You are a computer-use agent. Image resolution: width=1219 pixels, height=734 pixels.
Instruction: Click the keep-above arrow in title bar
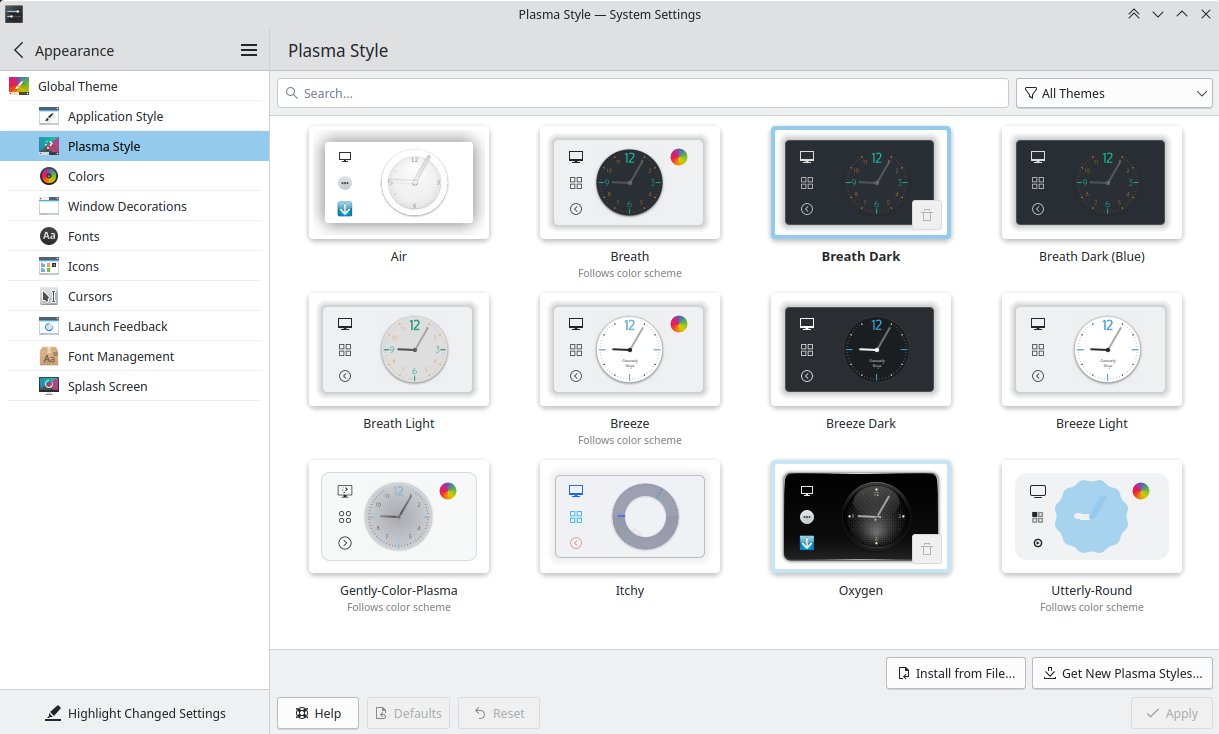[x=1134, y=14]
